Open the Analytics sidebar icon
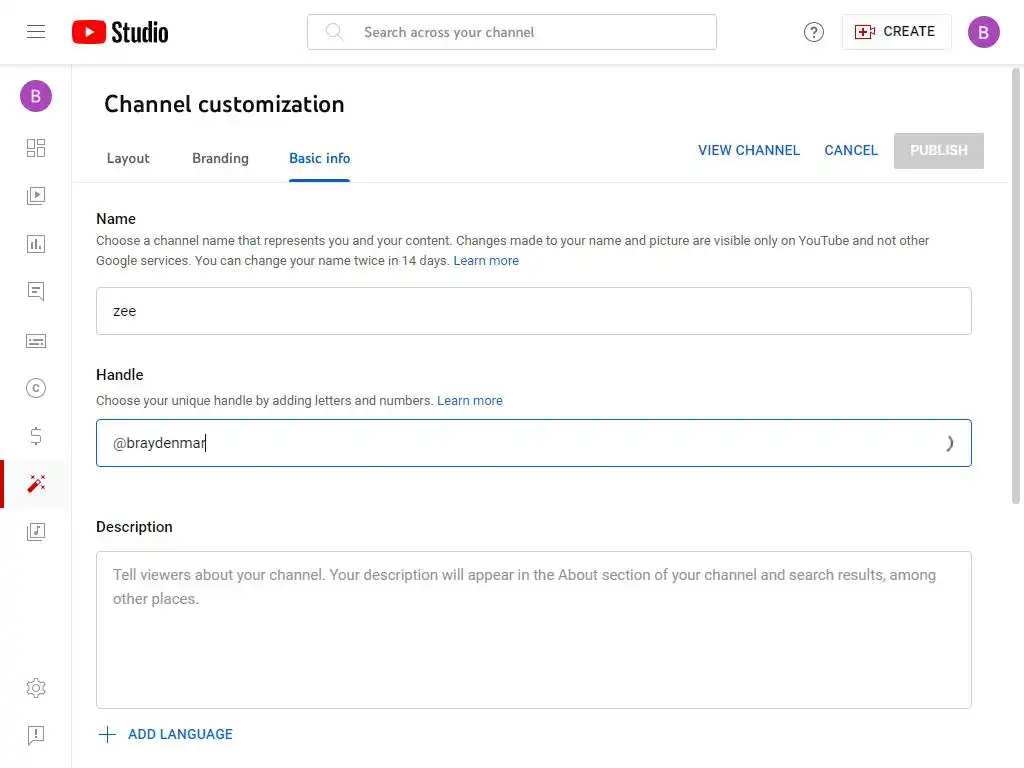Screen dimensions: 1024x768 [36, 244]
